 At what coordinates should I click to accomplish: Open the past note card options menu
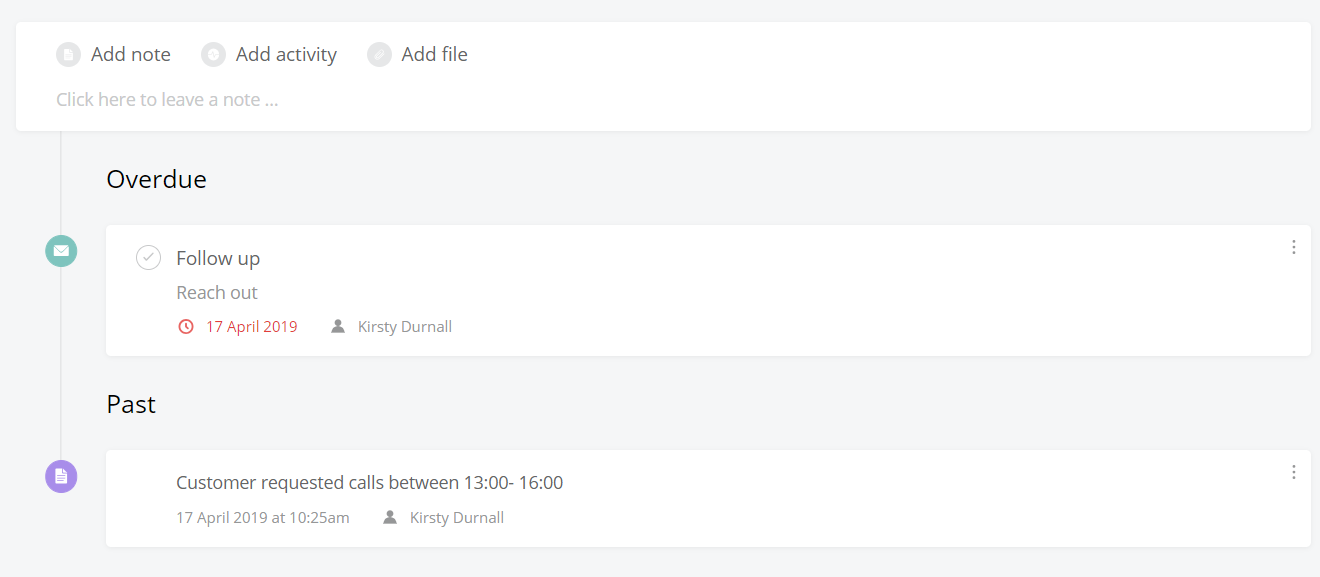[x=1293, y=472]
